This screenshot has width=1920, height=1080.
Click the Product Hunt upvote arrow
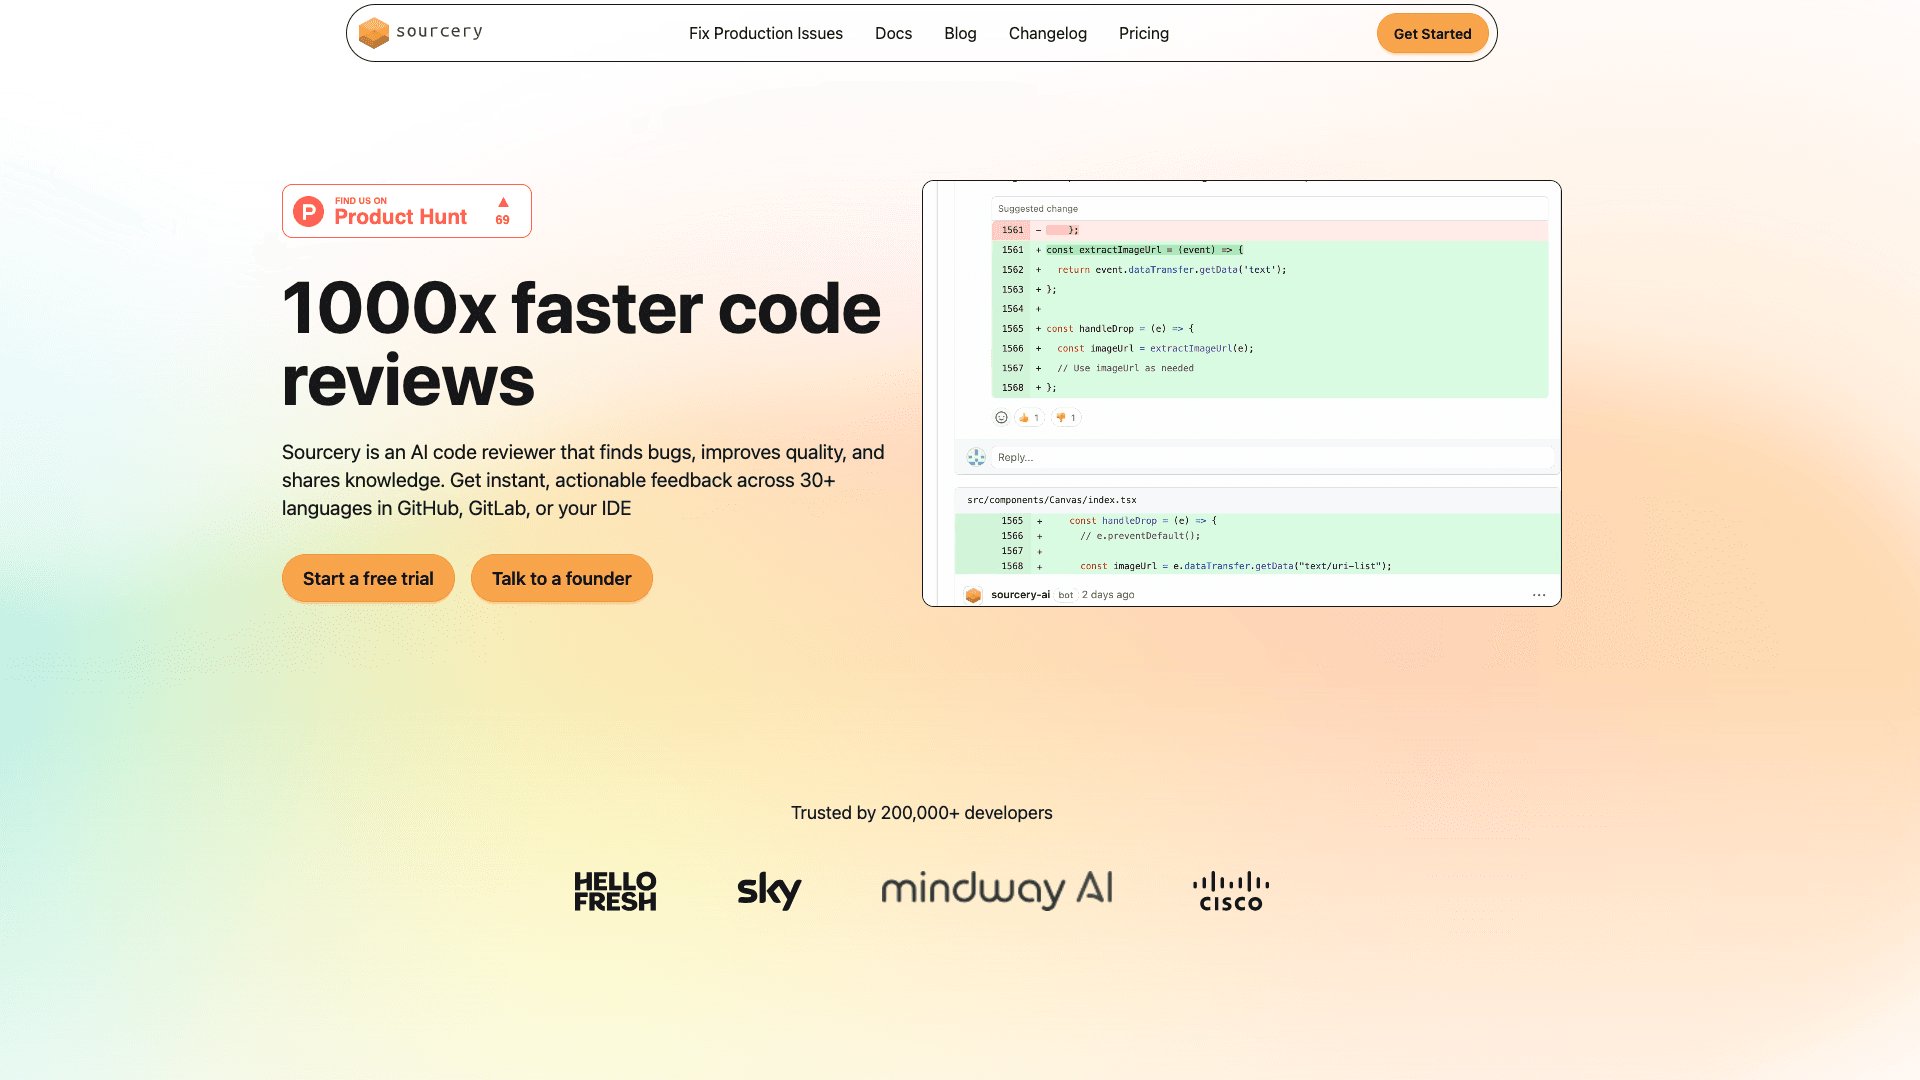tap(503, 203)
